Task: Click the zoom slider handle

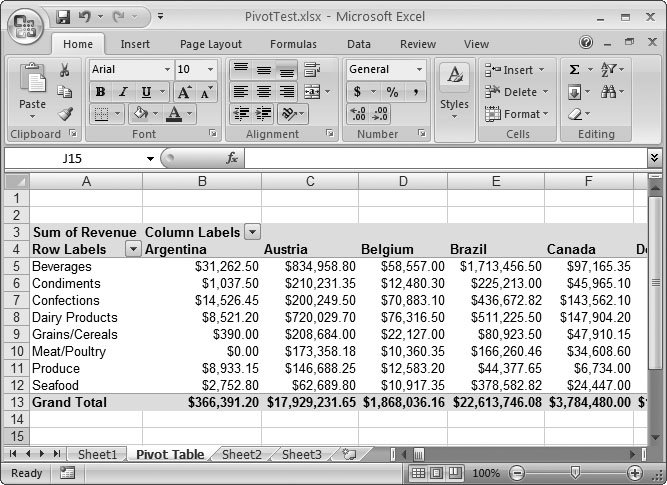Action: point(574,473)
